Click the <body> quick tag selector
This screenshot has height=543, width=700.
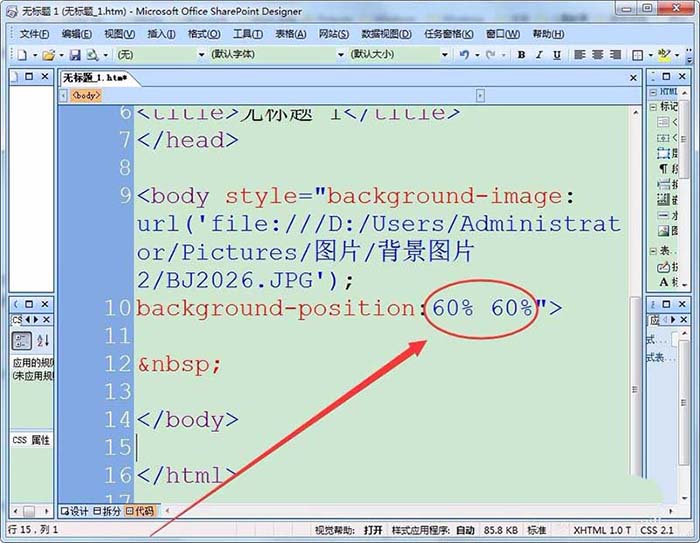click(x=86, y=96)
